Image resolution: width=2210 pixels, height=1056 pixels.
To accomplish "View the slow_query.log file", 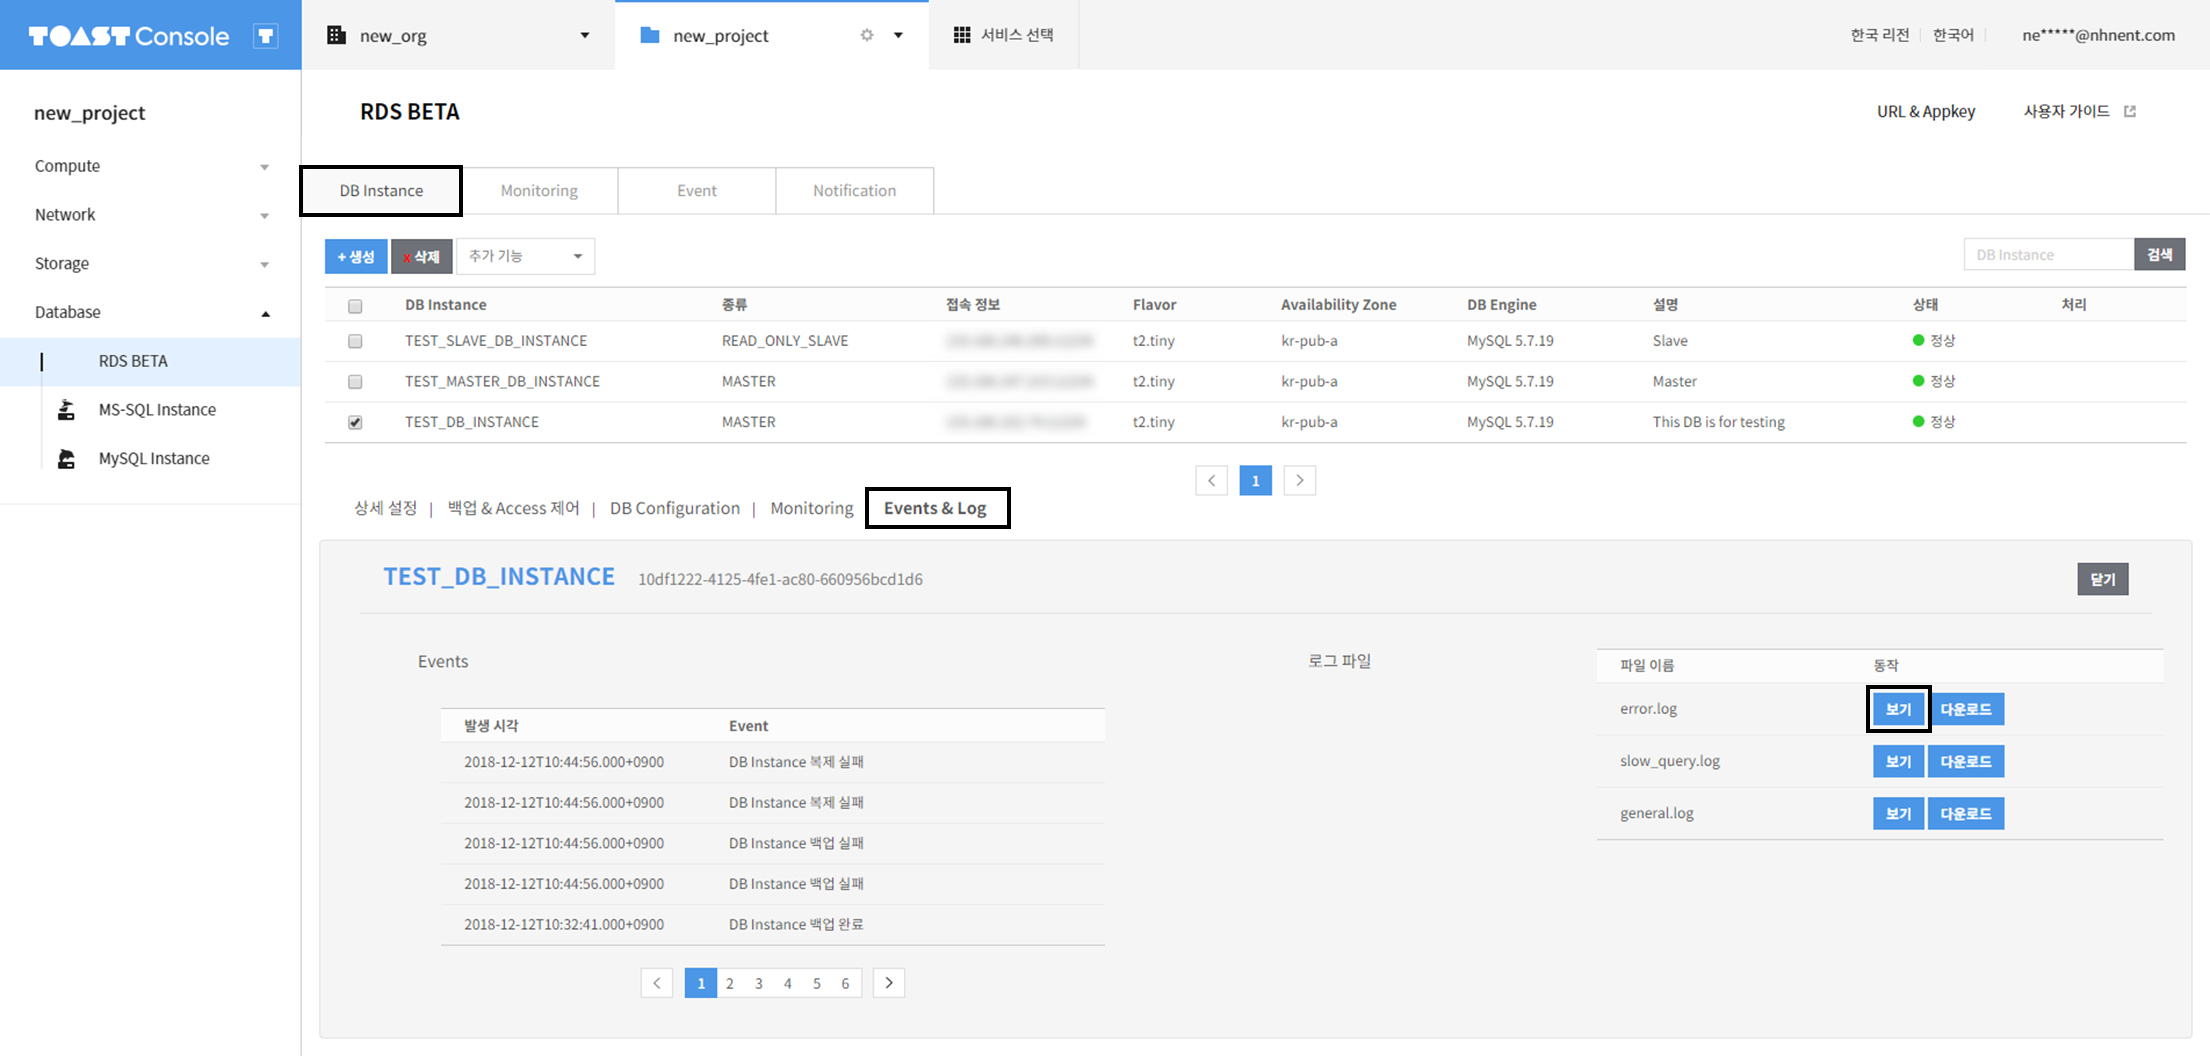I will coord(1898,761).
